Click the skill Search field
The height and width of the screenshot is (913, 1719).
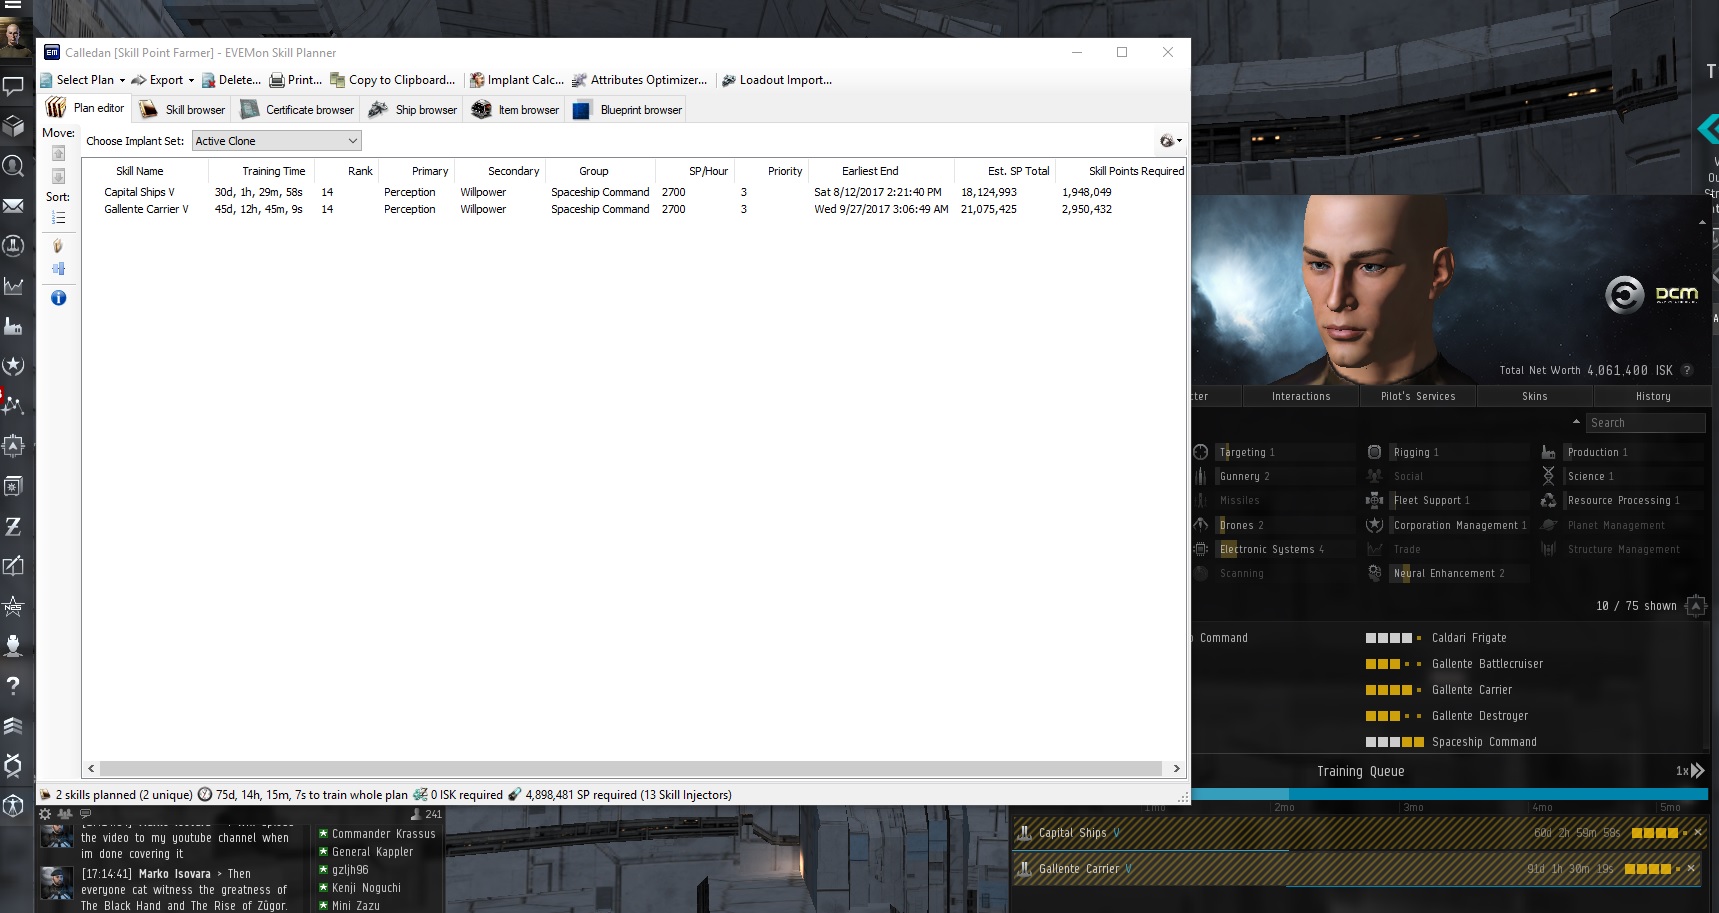[x=1645, y=423]
